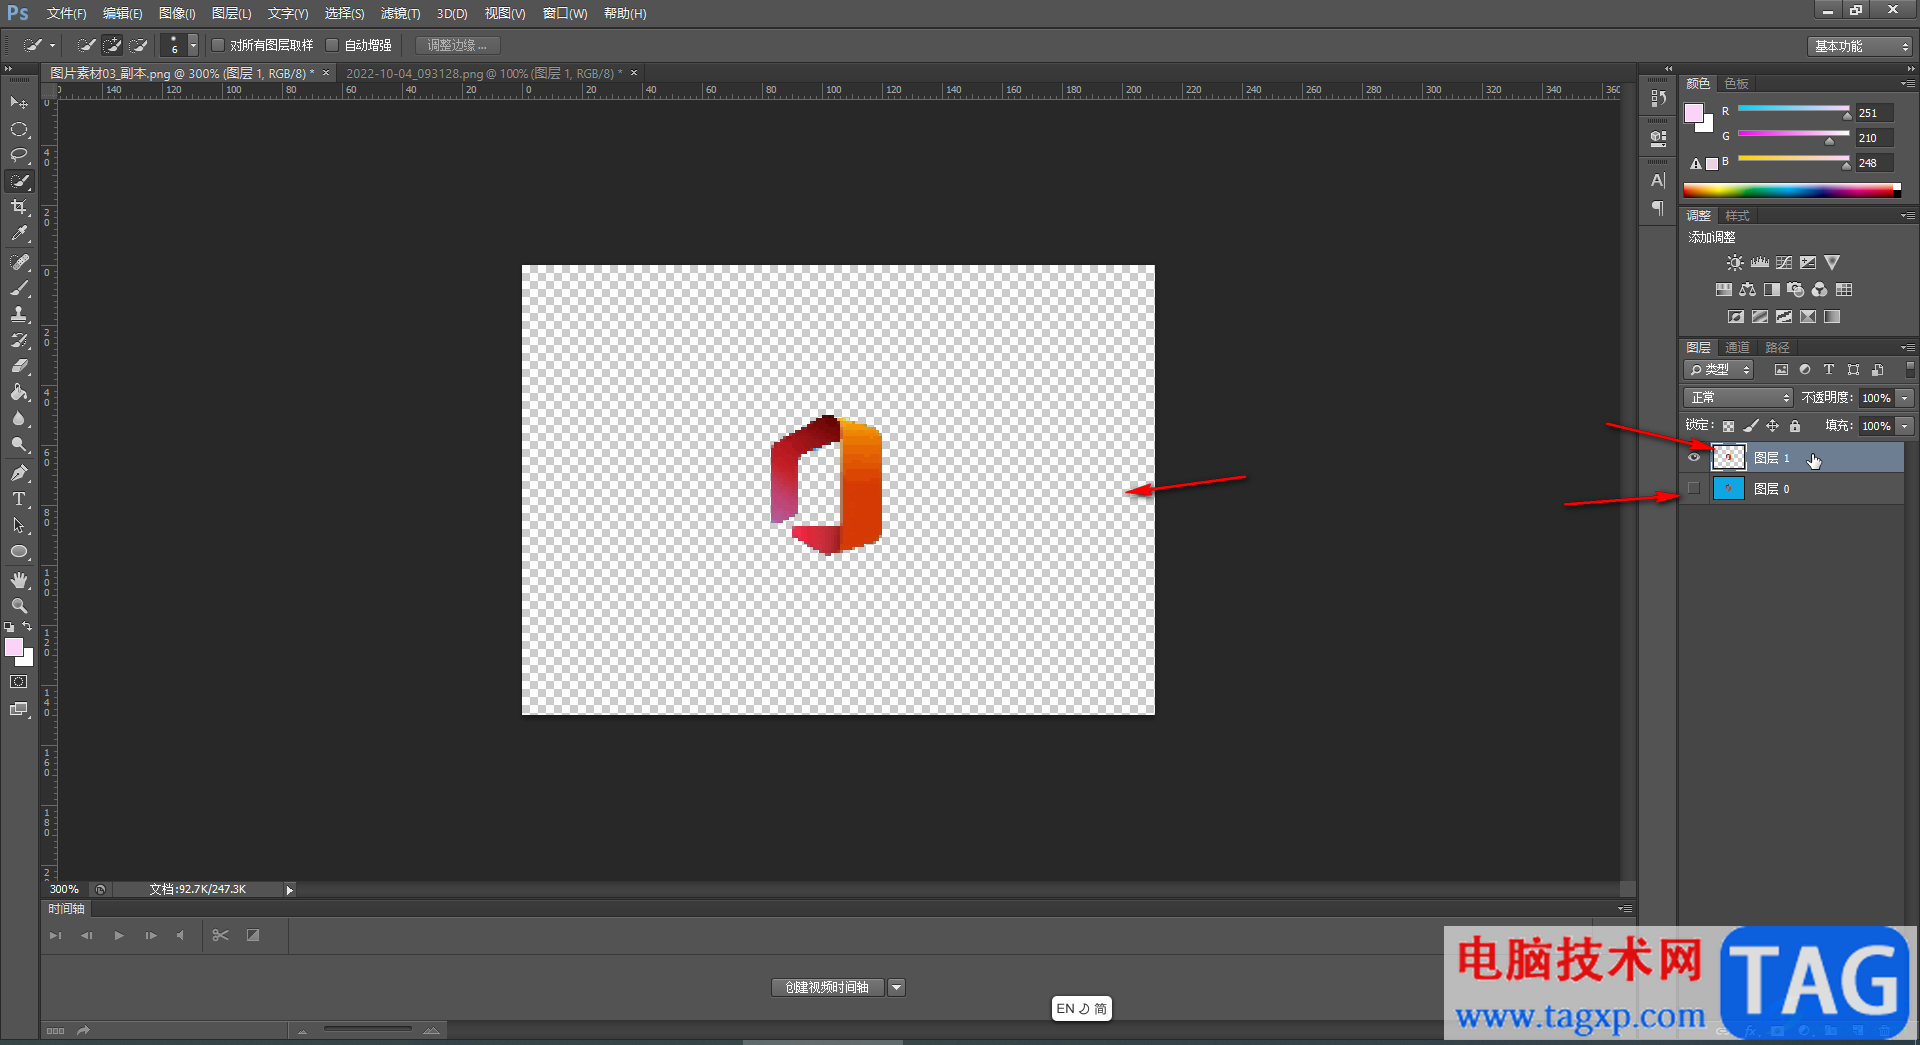Select the Zoom tool

tap(19, 606)
